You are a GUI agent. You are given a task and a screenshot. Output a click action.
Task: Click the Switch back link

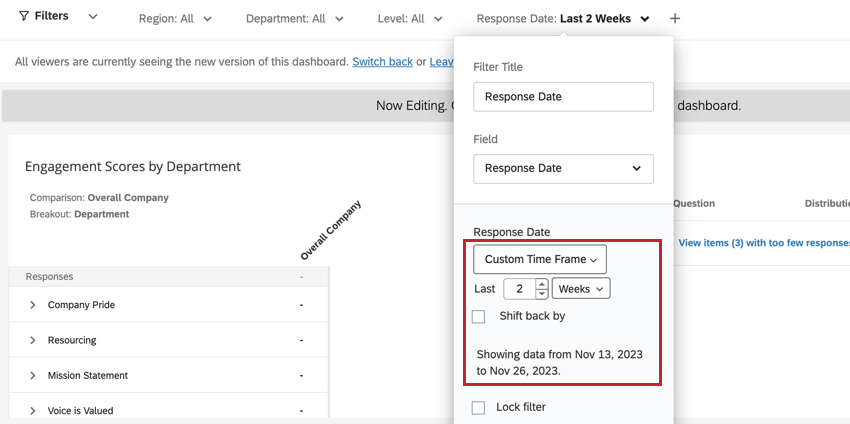[x=382, y=62]
